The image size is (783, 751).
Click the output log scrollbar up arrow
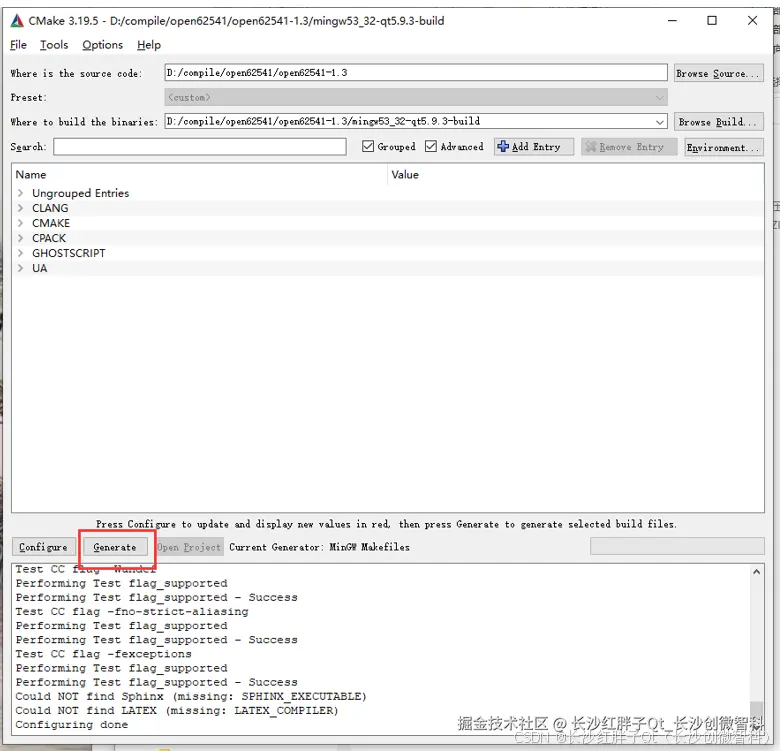coord(757,572)
